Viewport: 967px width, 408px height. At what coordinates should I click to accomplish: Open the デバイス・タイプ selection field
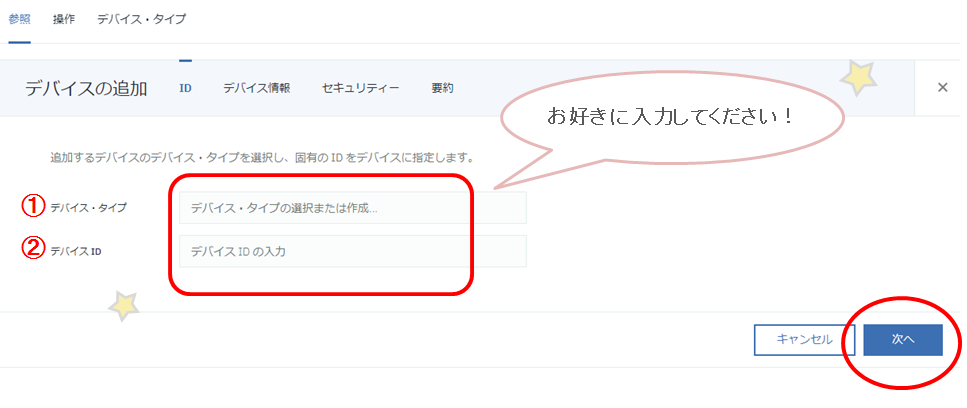coord(353,208)
